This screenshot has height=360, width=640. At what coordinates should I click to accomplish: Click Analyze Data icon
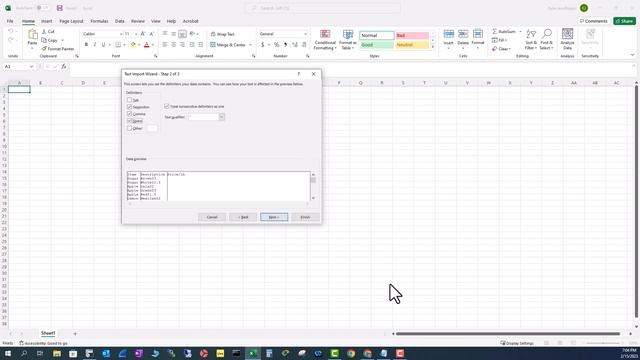click(x=567, y=34)
